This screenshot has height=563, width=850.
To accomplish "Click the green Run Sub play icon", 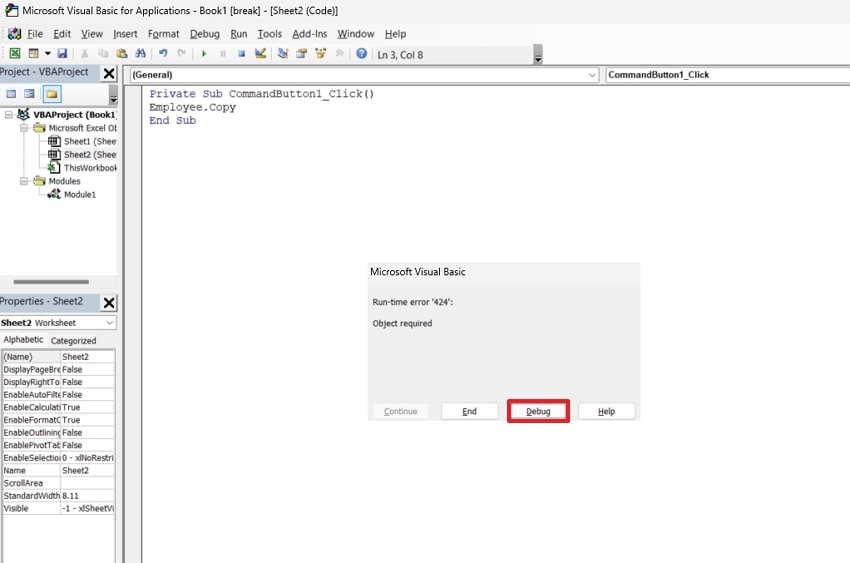I will click(204, 54).
